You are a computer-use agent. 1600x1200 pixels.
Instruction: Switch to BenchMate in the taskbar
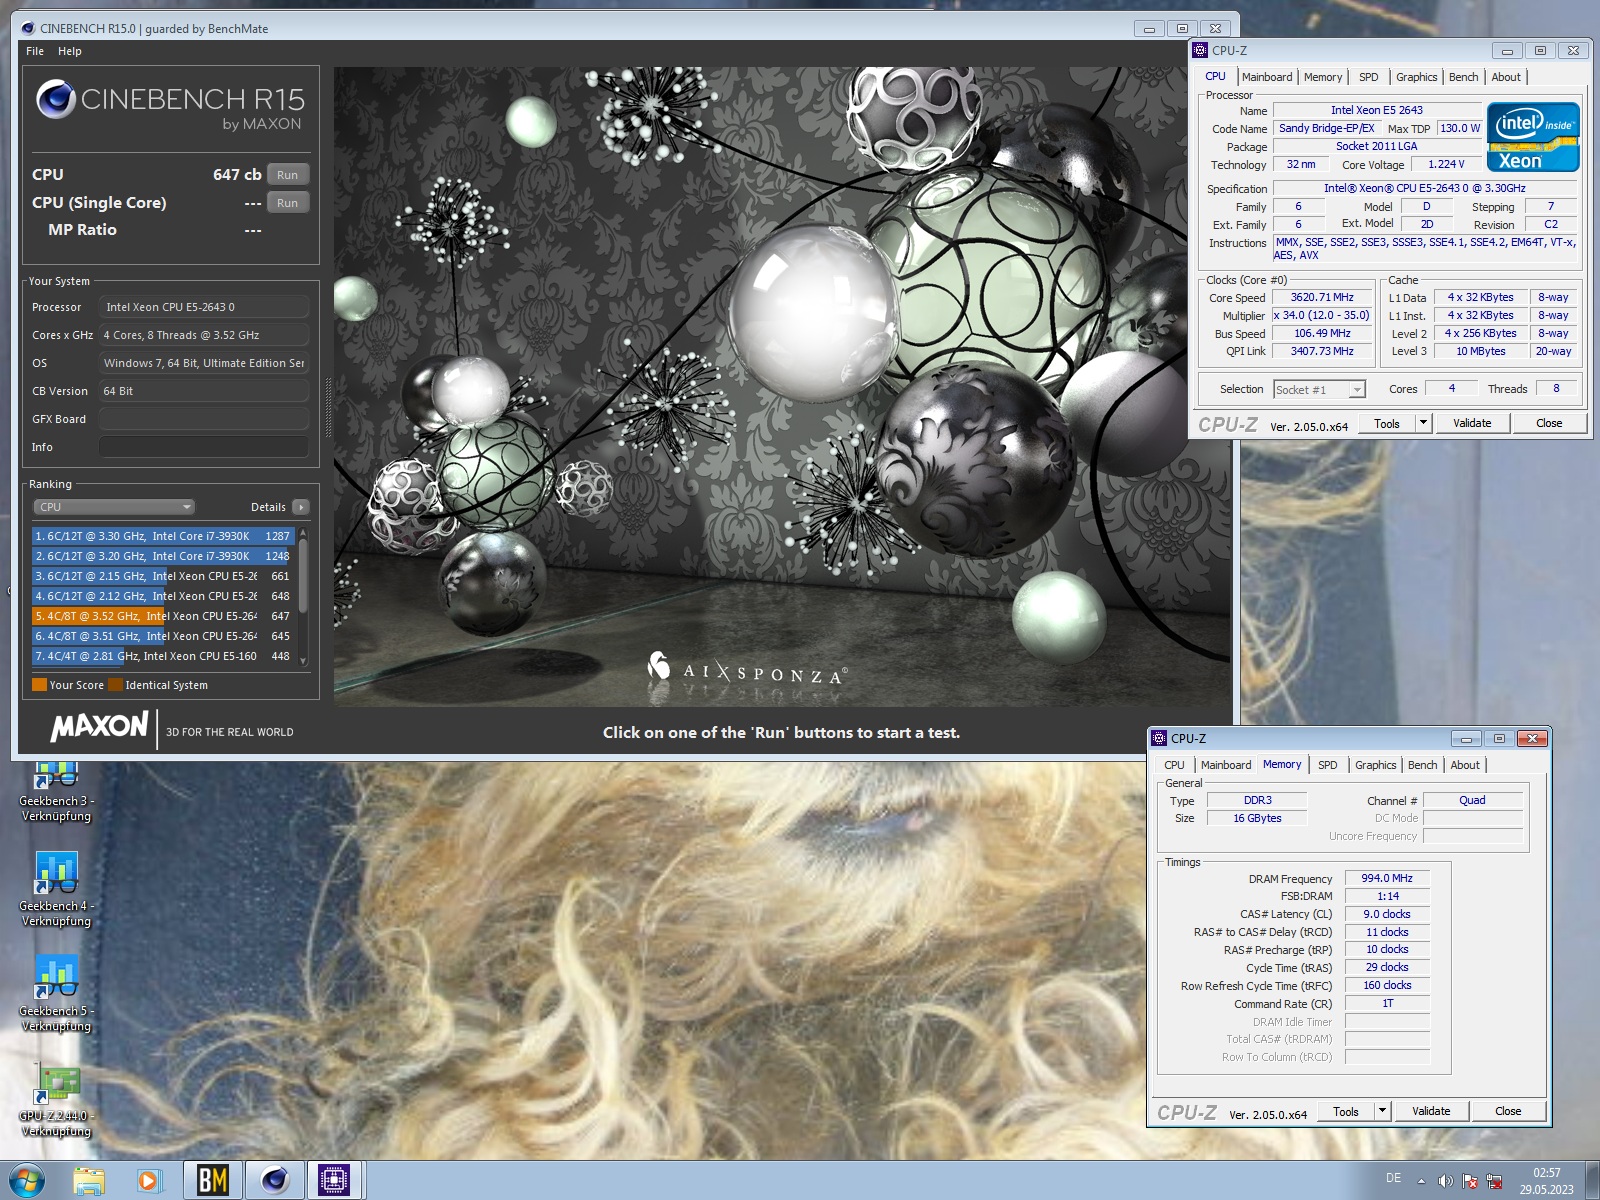point(212,1181)
